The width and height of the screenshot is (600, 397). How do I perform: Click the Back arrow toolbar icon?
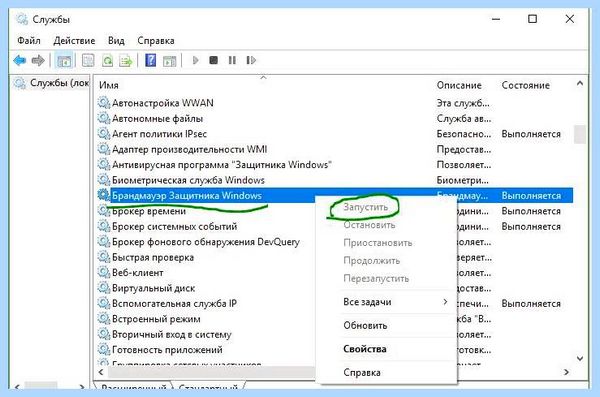click(x=20, y=60)
